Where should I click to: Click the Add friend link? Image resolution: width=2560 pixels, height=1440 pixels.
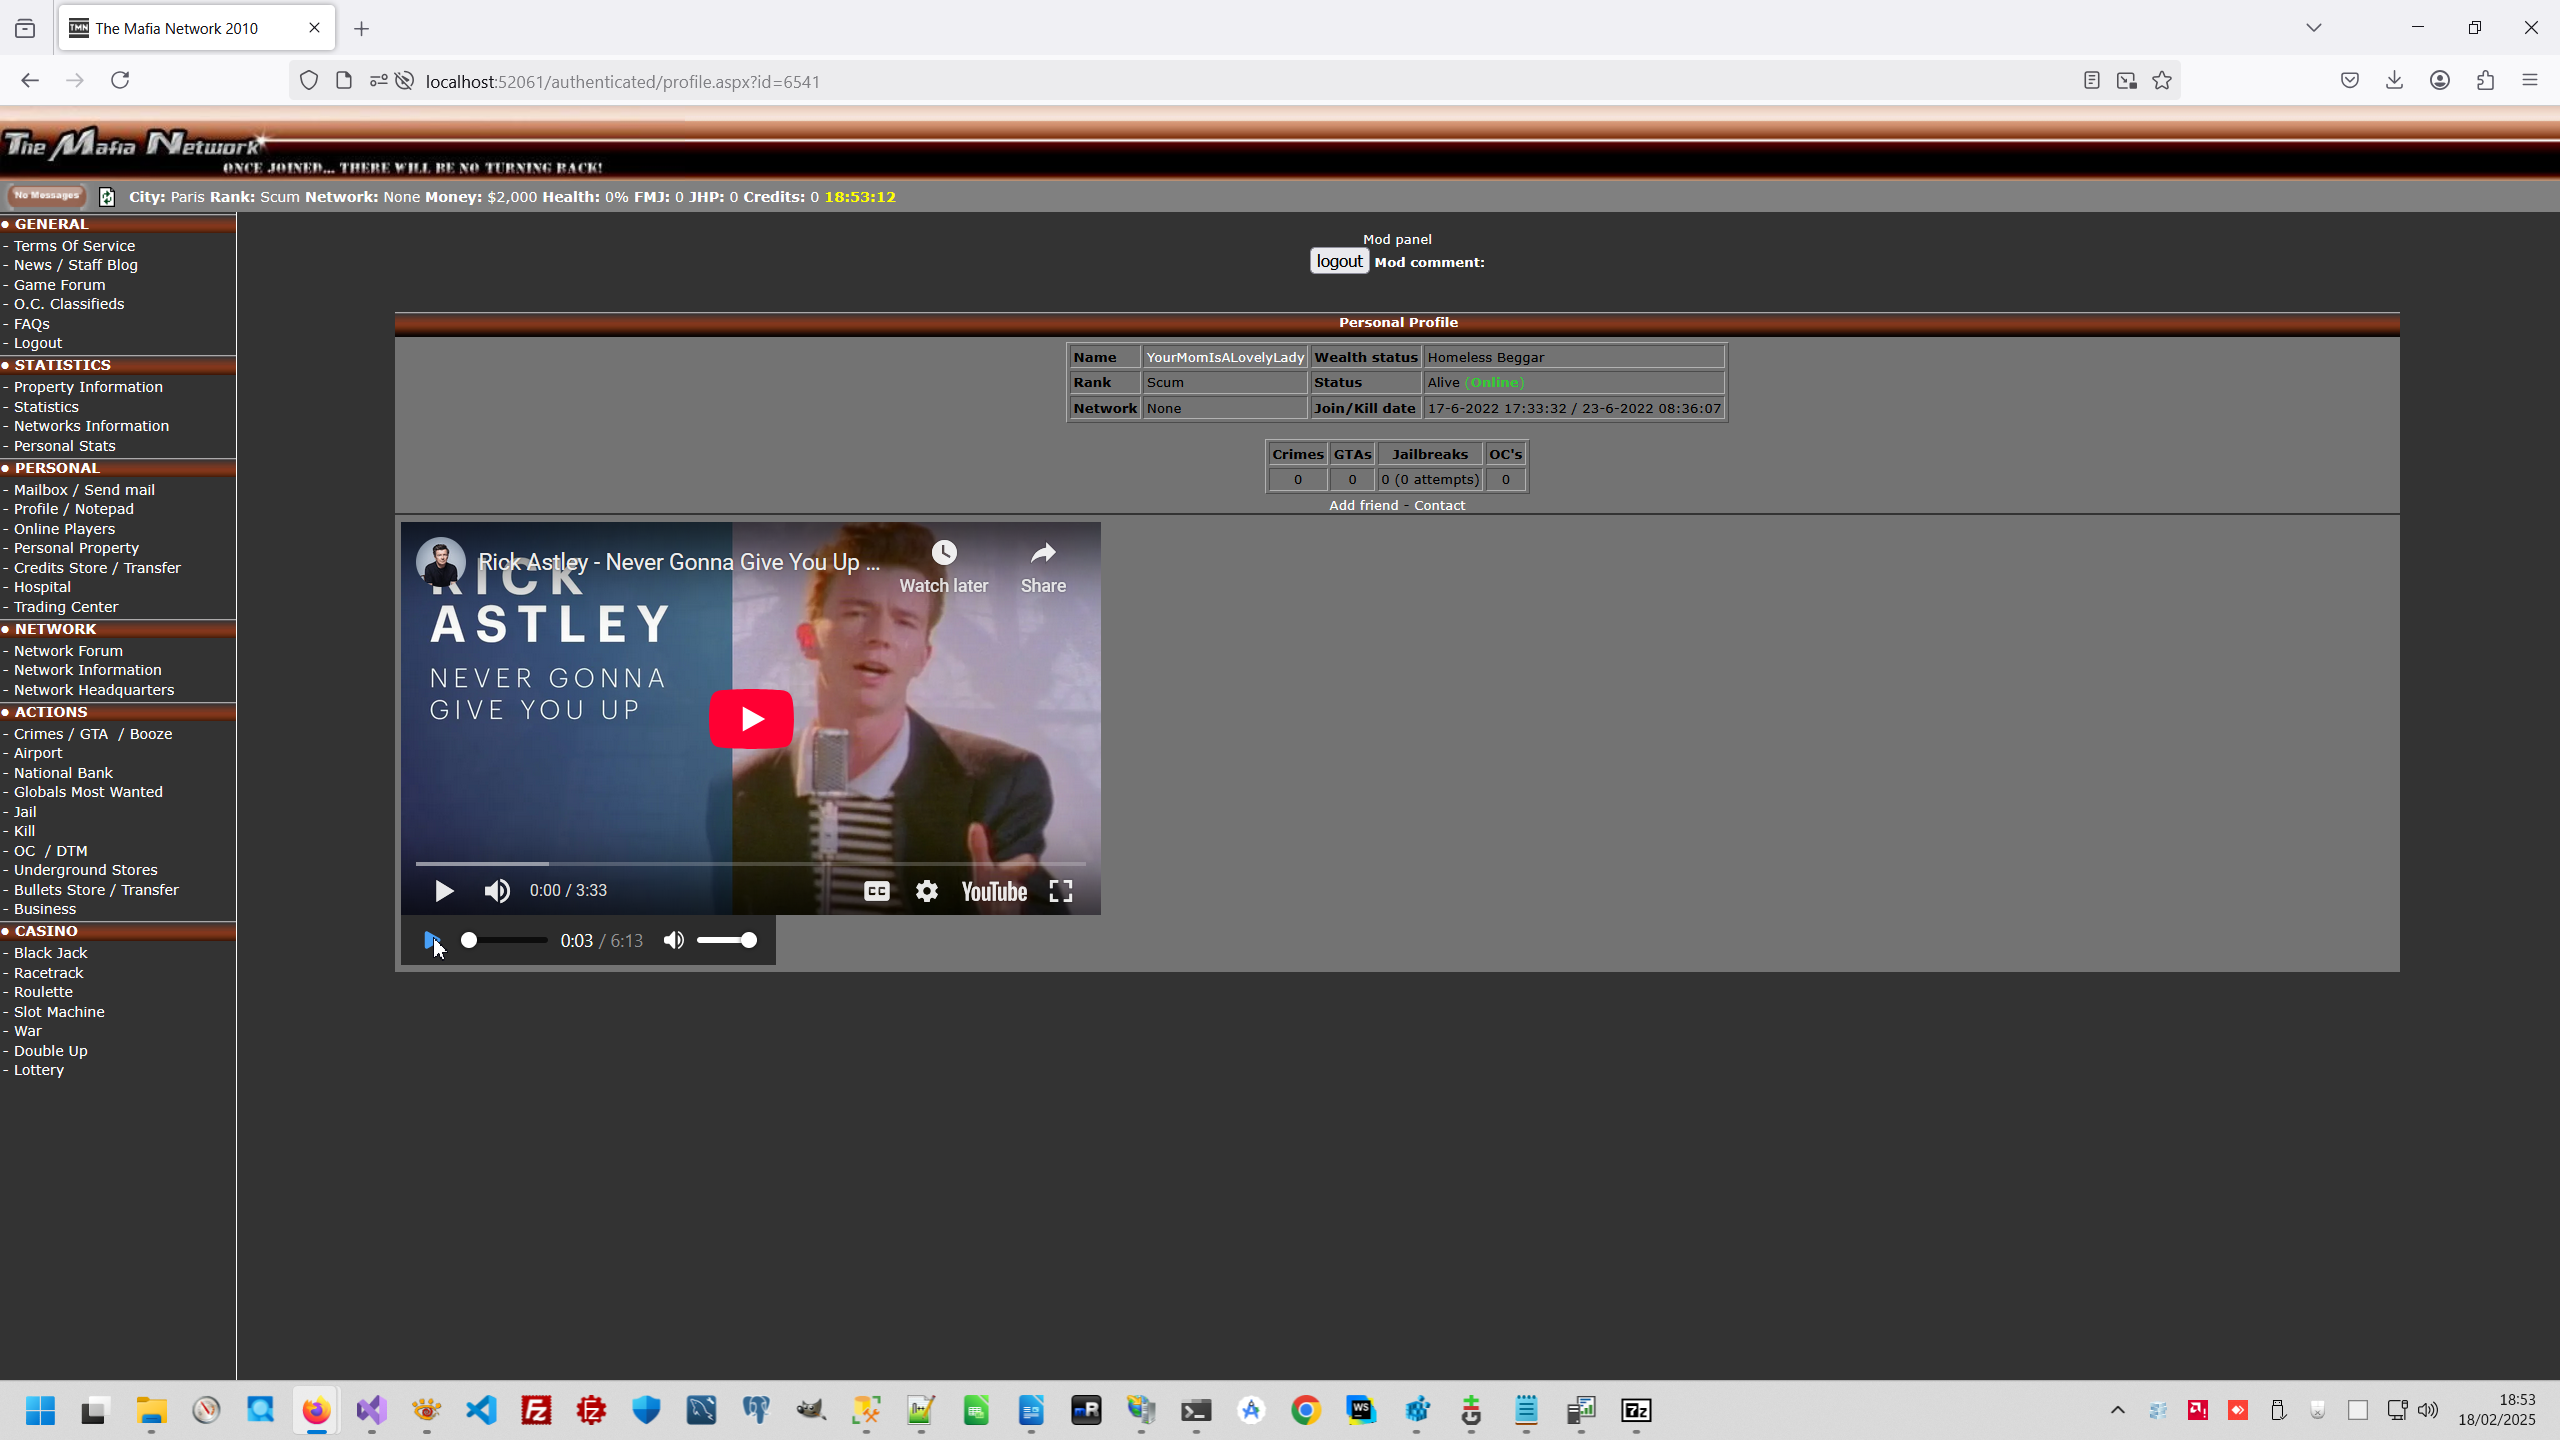(x=1363, y=506)
